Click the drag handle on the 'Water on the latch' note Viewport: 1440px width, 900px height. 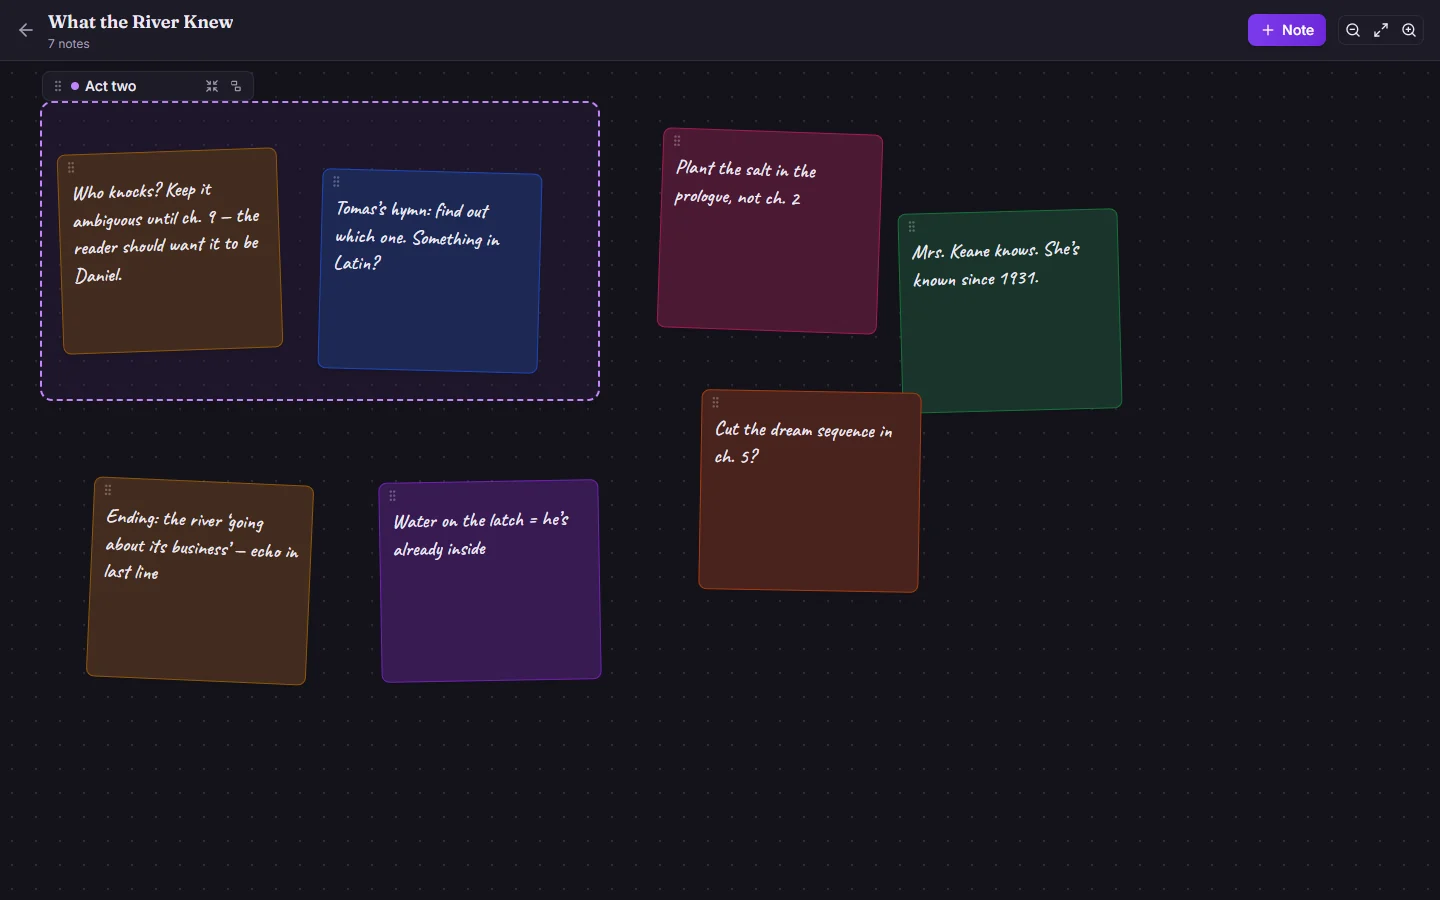pyautogui.click(x=393, y=495)
